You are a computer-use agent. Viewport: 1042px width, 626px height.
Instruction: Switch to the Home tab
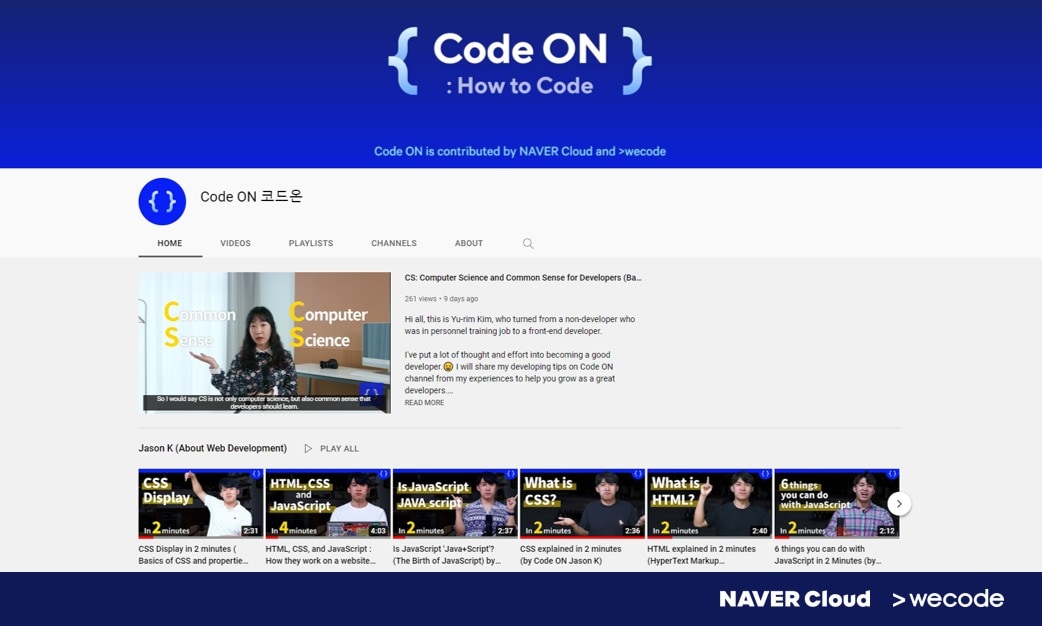tap(170, 244)
